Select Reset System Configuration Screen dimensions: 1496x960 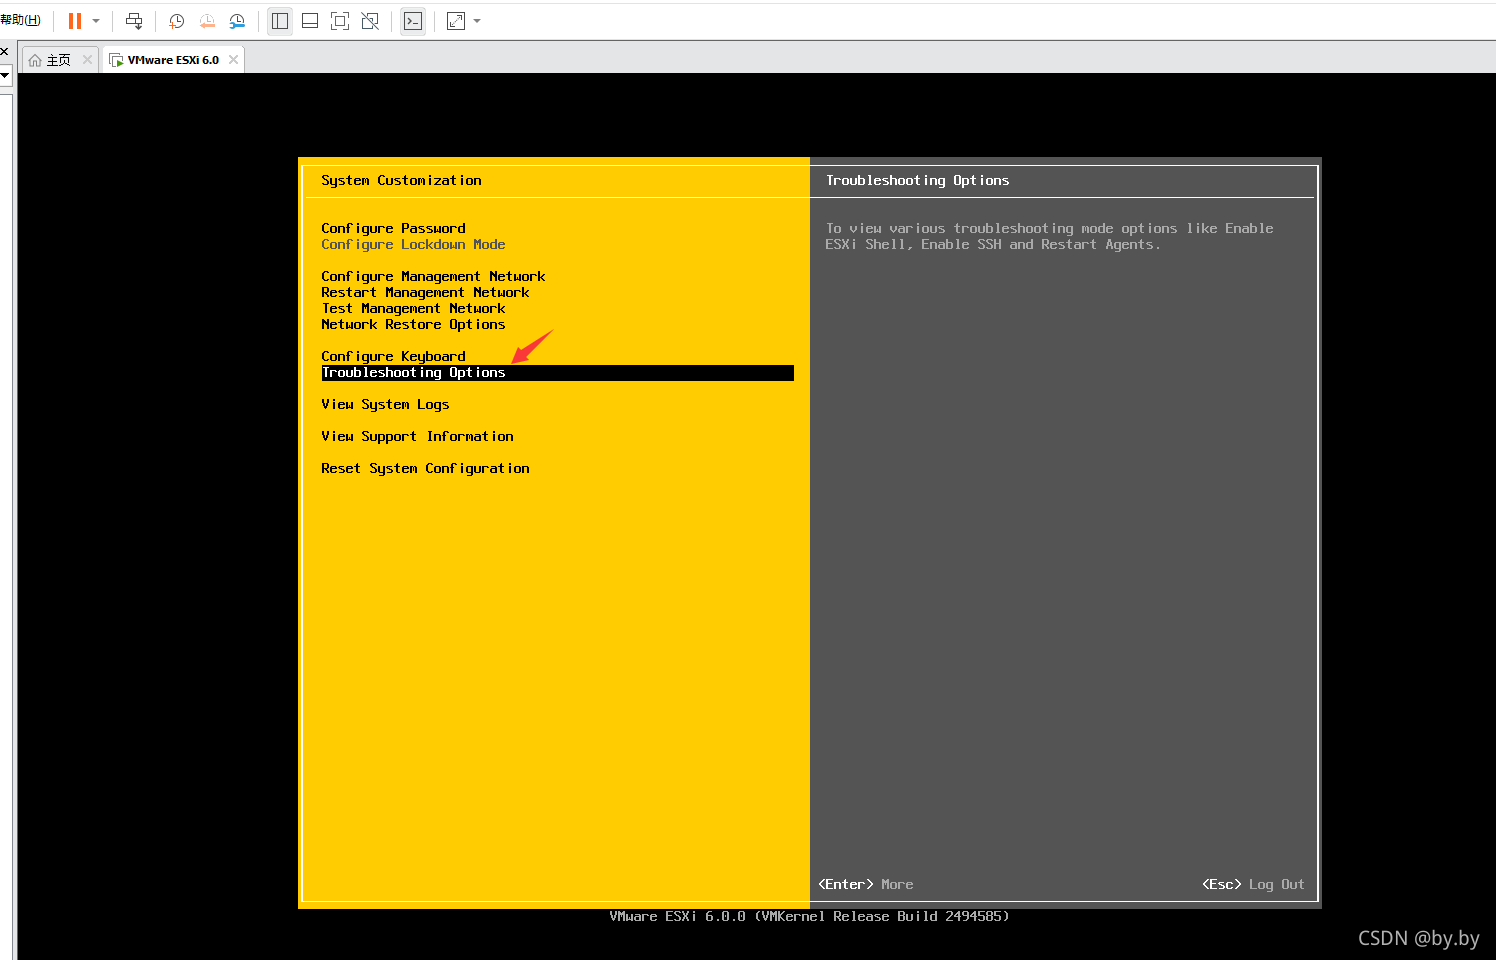425,469
